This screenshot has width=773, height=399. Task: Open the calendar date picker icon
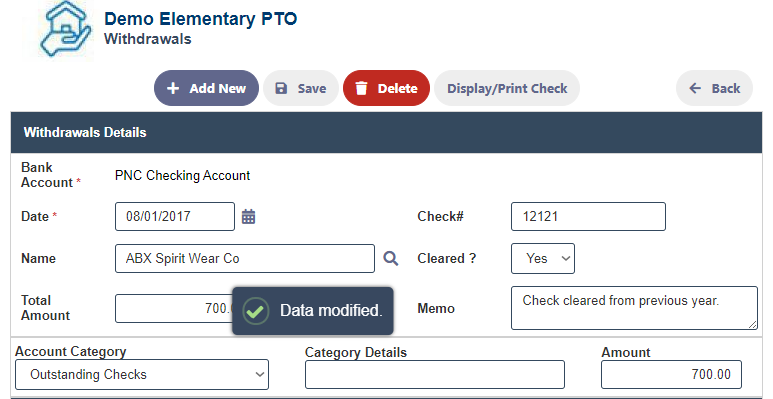(248, 217)
